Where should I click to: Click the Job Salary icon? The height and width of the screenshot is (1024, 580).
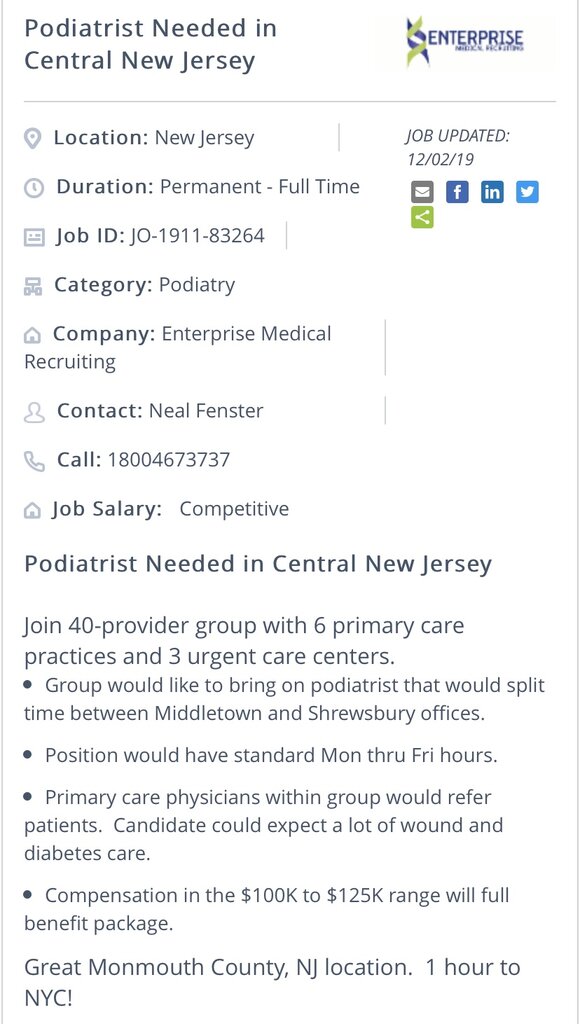(32, 511)
